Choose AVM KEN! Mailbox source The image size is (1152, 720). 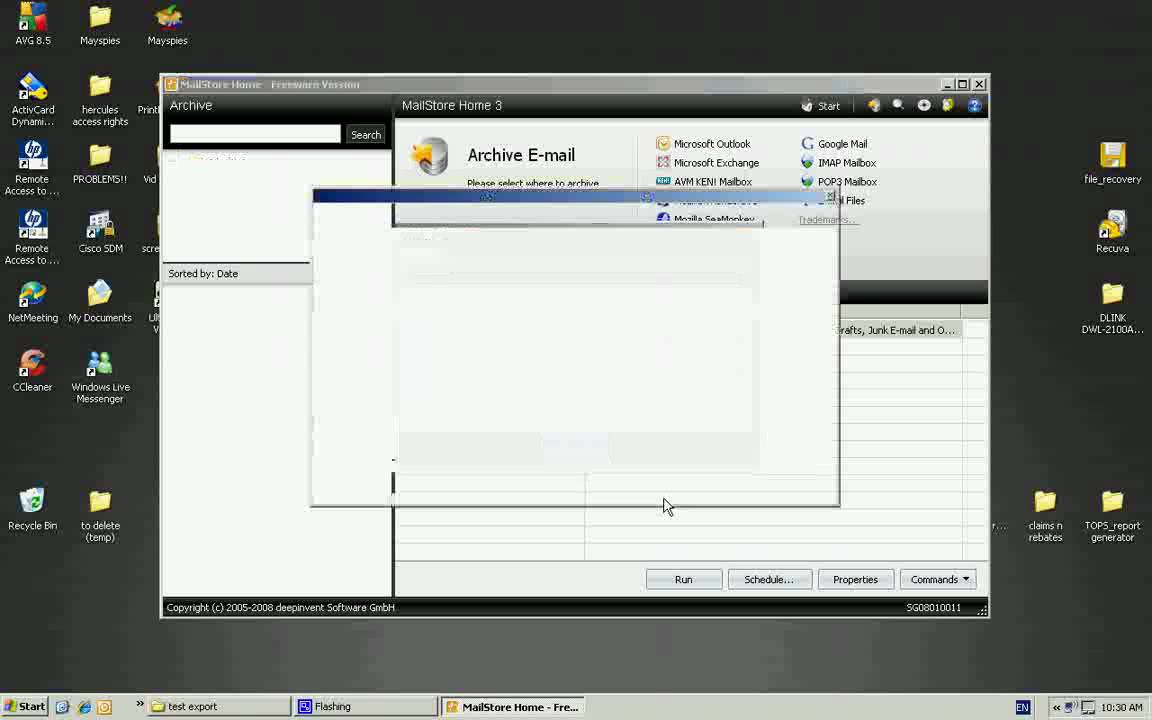704,181
